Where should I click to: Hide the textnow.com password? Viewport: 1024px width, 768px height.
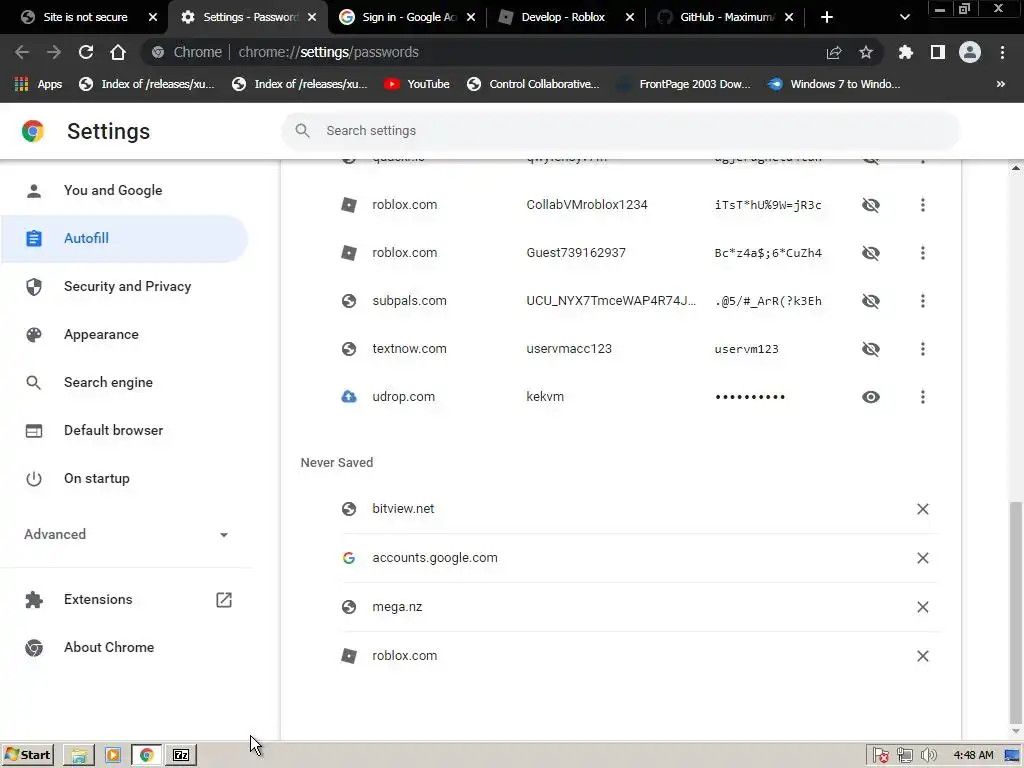click(x=871, y=349)
